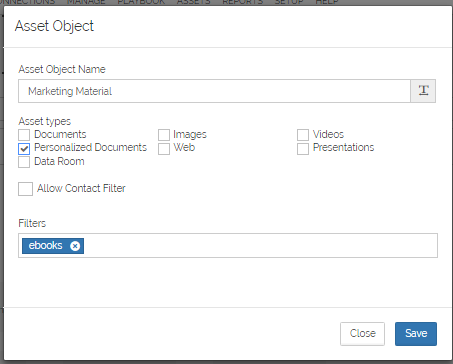Close the Asset Object dialog
Screen dimensions: 453x364
362,334
